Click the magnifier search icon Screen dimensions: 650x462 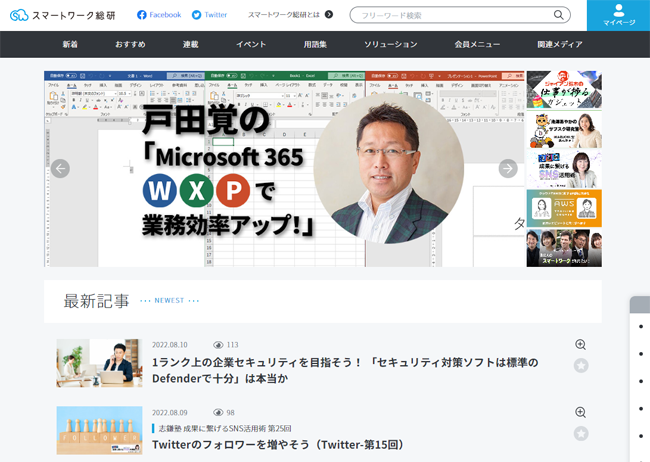click(x=558, y=15)
